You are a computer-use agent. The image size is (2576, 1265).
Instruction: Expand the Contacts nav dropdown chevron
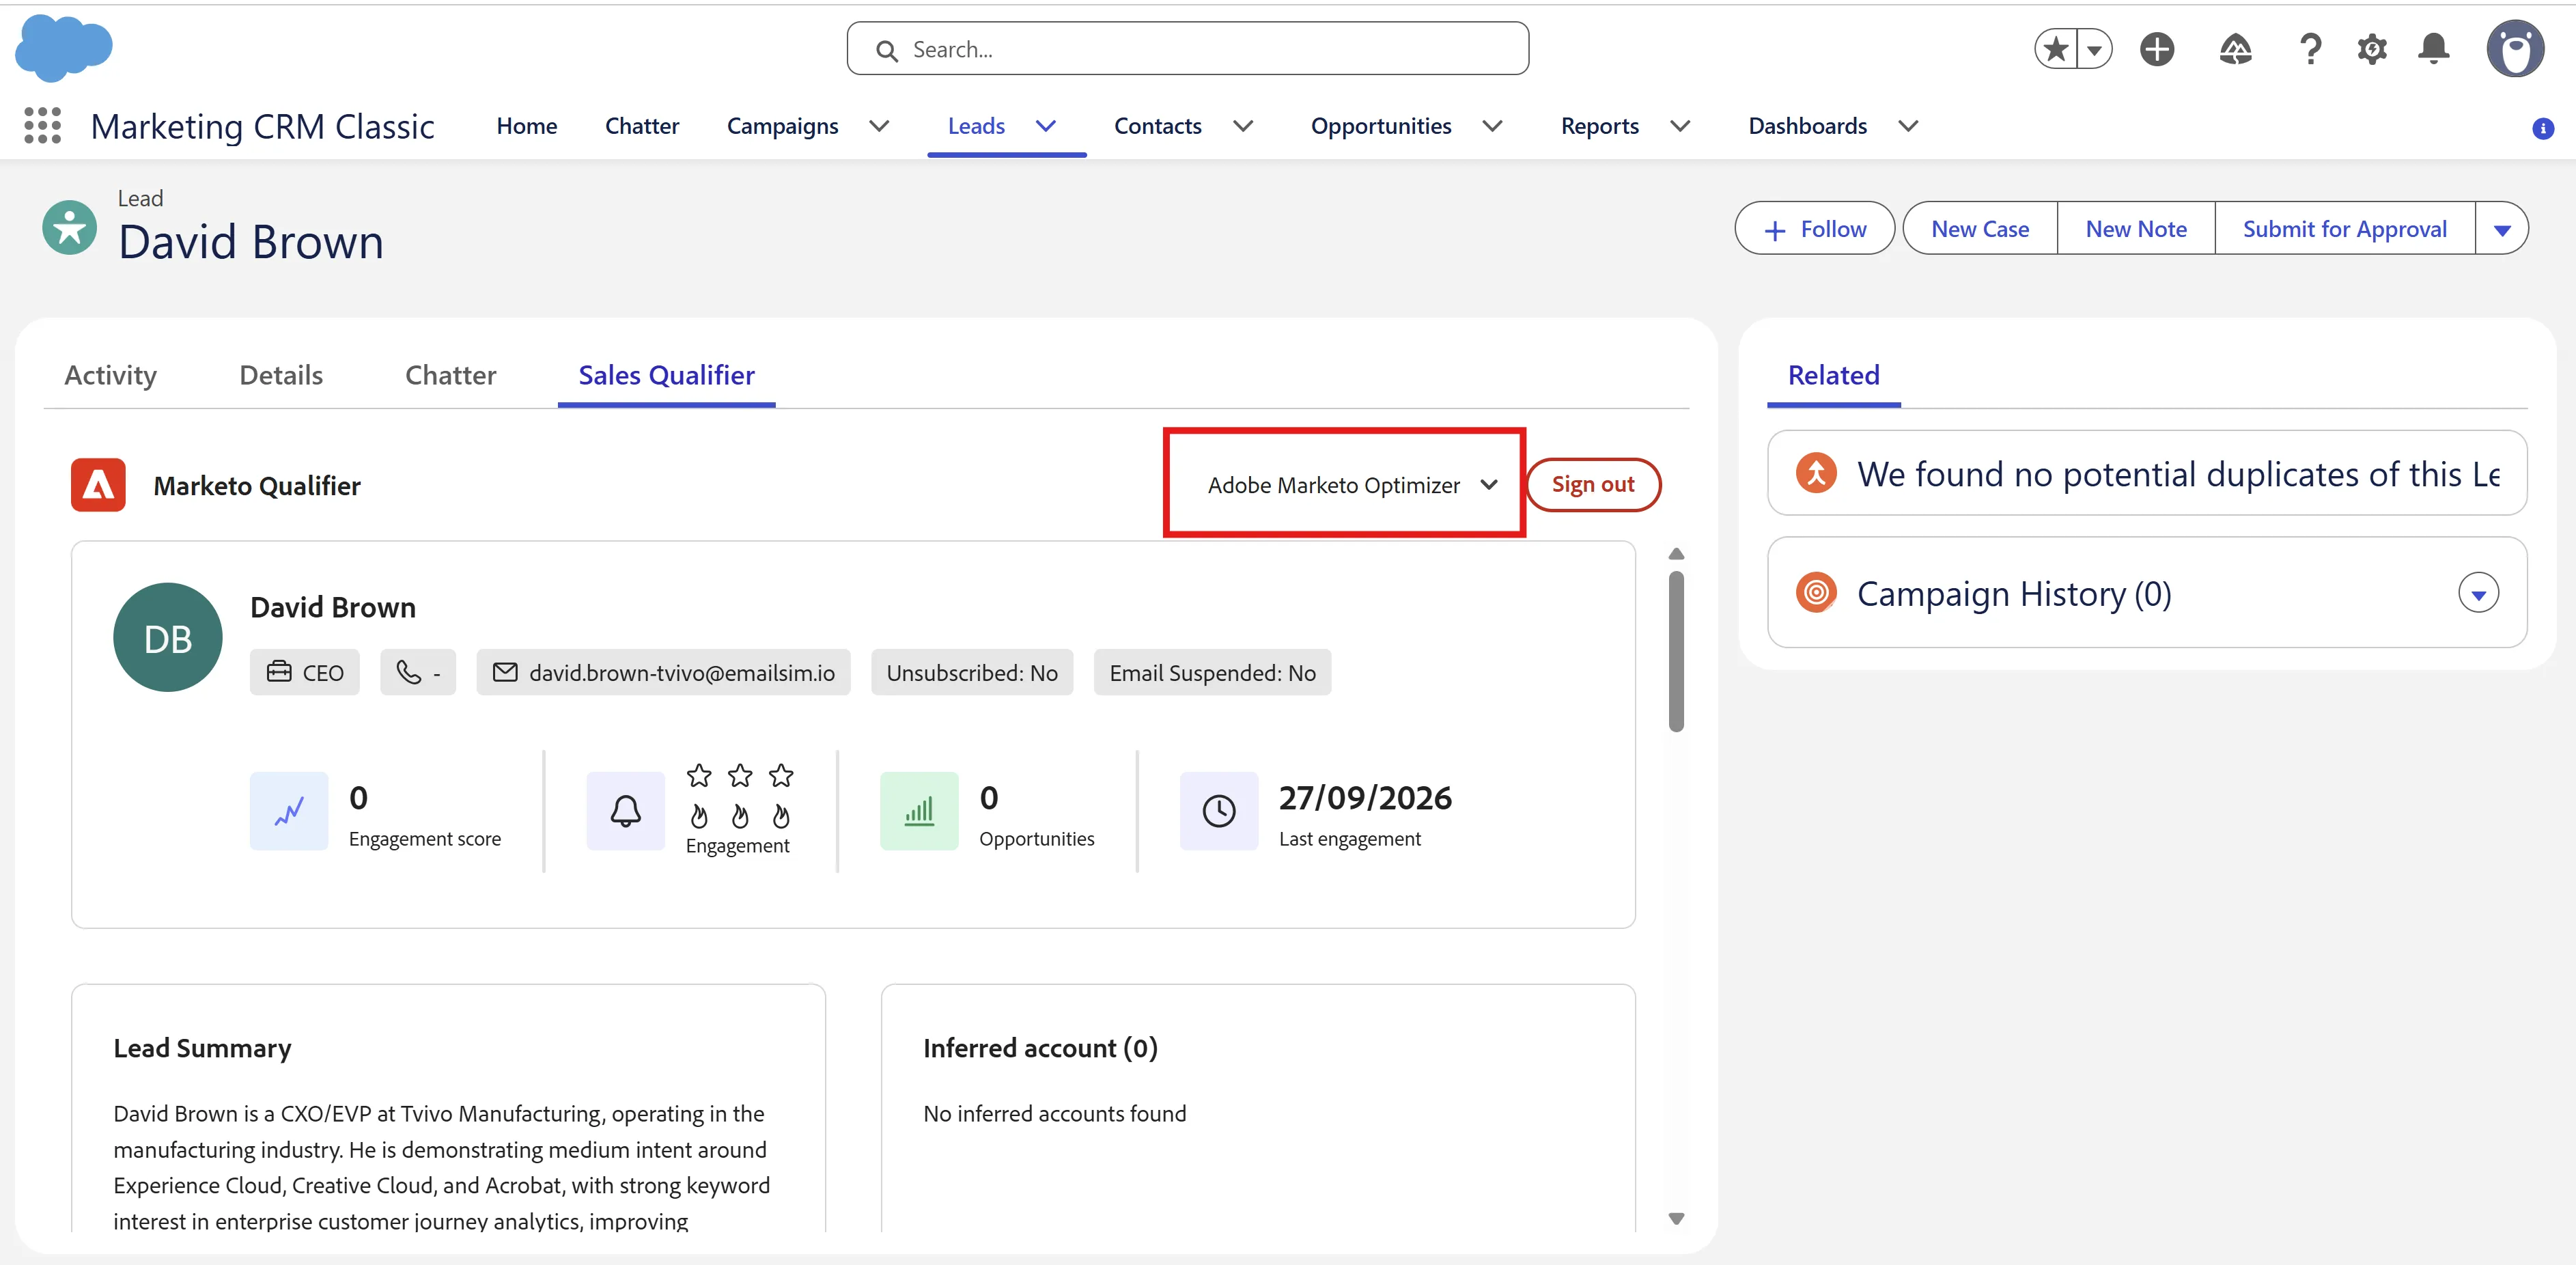1243,126
